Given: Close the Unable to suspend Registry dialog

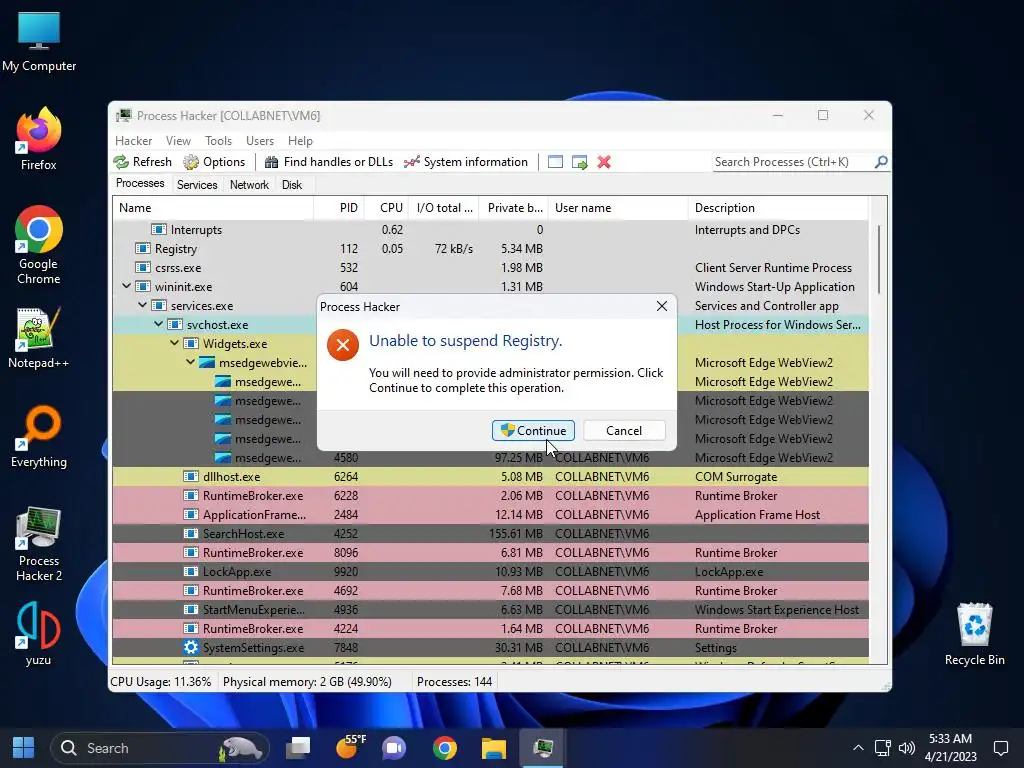Looking at the screenshot, I should point(662,306).
